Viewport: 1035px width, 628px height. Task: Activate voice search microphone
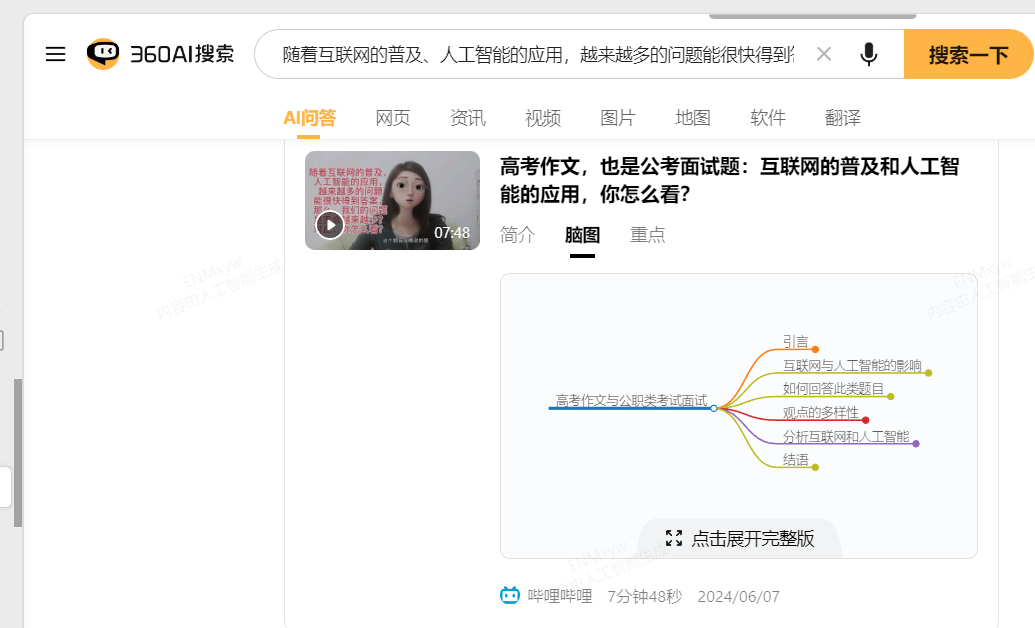point(869,54)
